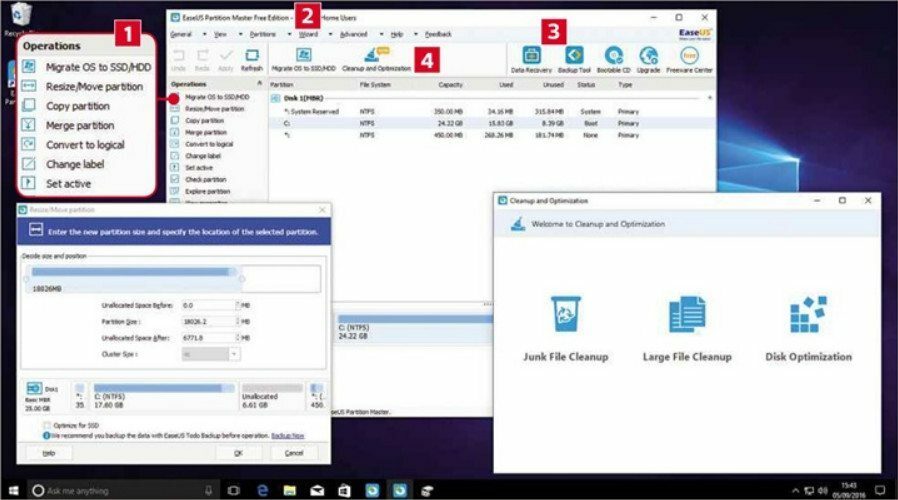898x500 pixels.
Task: Click the Apply checkmark toolbar icon
Action: click(226, 56)
